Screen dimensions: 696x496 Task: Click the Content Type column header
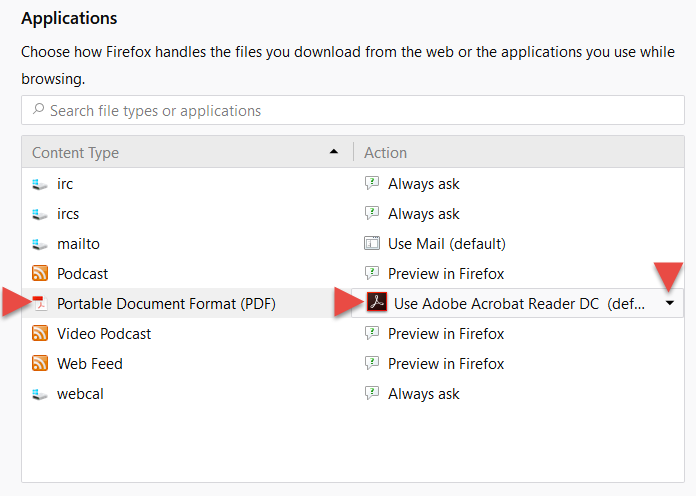coord(75,153)
